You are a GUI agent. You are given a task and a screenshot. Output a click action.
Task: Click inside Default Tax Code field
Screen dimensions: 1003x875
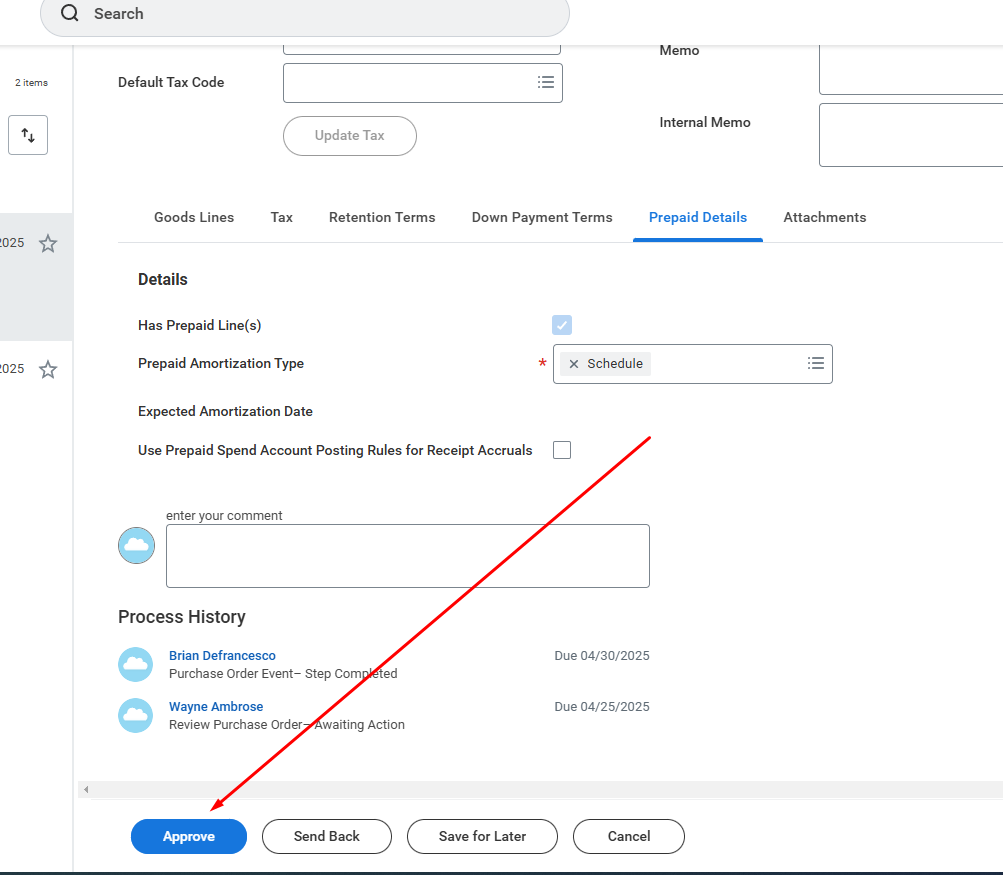[x=405, y=83]
